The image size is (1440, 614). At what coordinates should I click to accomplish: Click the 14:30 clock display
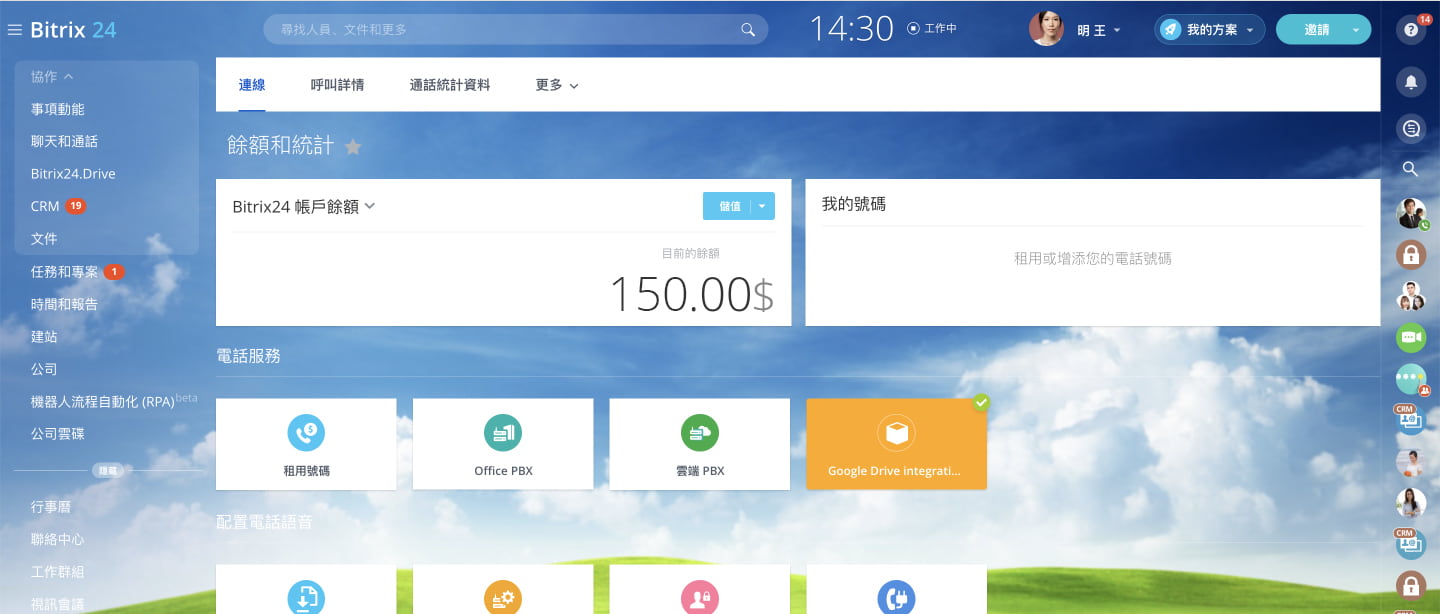click(851, 29)
